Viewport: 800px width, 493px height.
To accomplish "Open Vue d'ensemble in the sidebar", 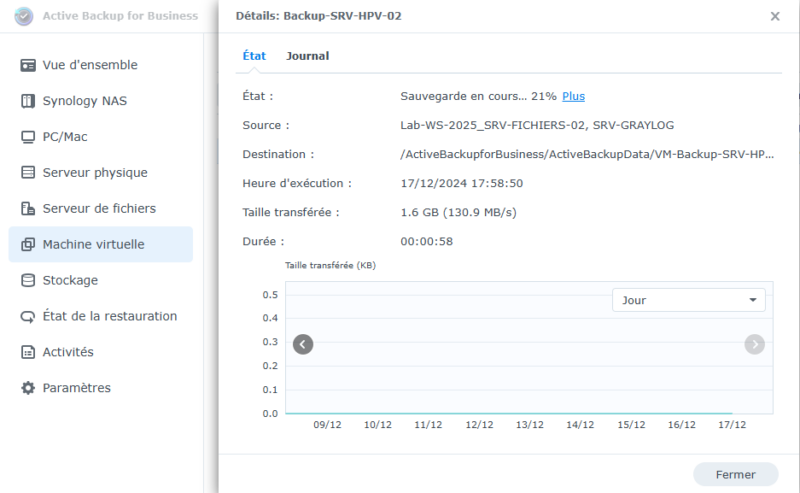I will click(101, 65).
